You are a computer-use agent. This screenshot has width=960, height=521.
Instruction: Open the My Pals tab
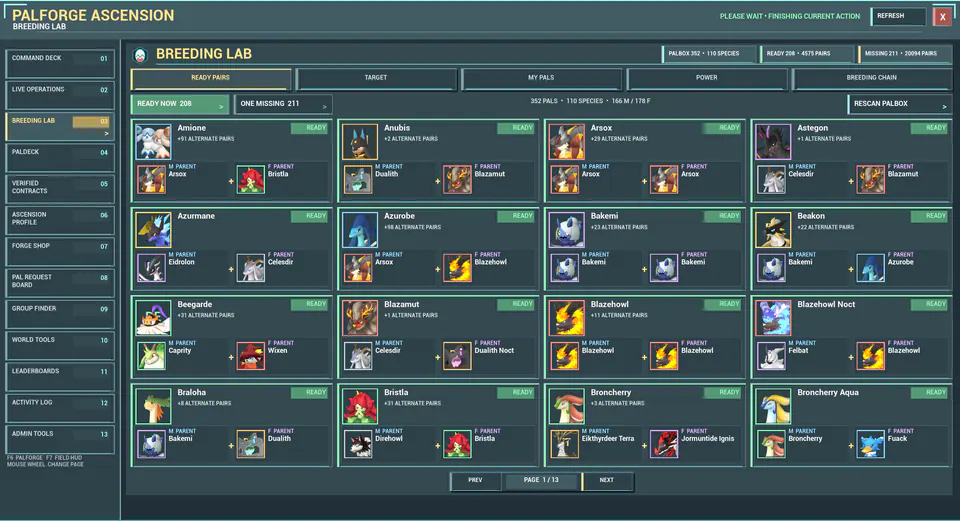coord(541,78)
